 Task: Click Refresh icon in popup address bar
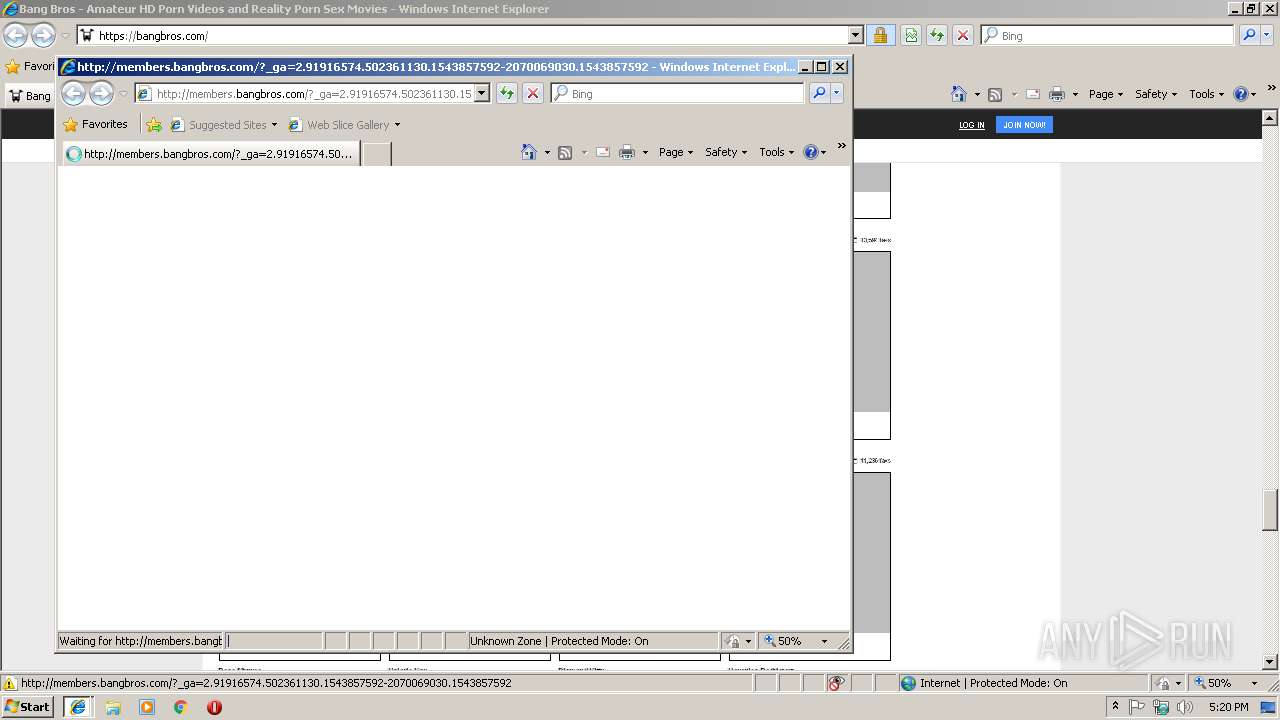pos(507,93)
